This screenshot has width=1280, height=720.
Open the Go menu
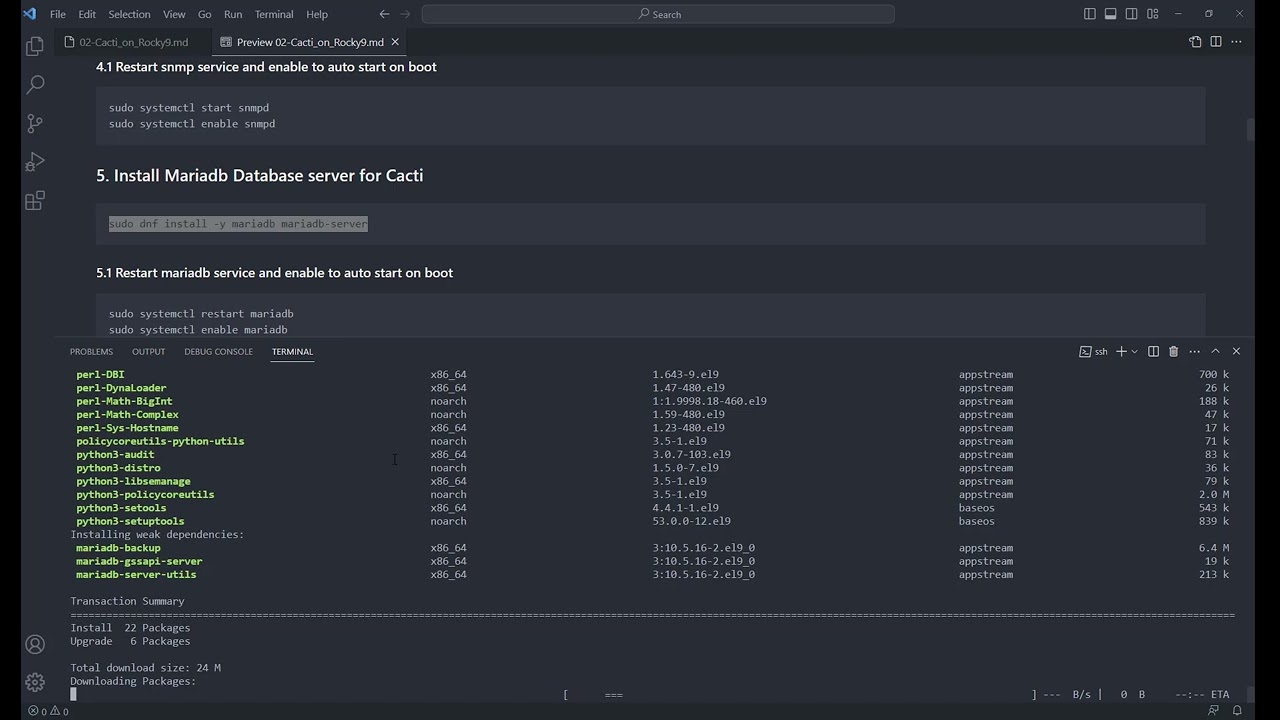[x=205, y=14]
